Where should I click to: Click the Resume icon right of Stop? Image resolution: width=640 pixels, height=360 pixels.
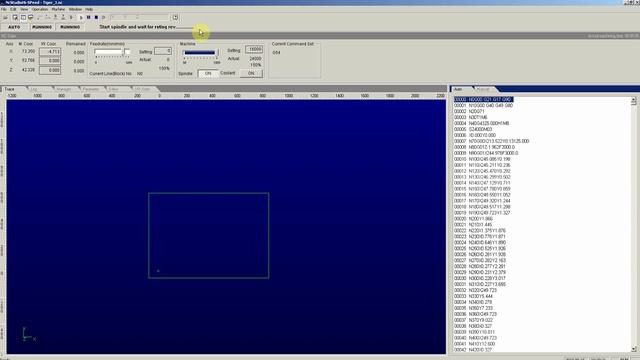tap(104, 18)
